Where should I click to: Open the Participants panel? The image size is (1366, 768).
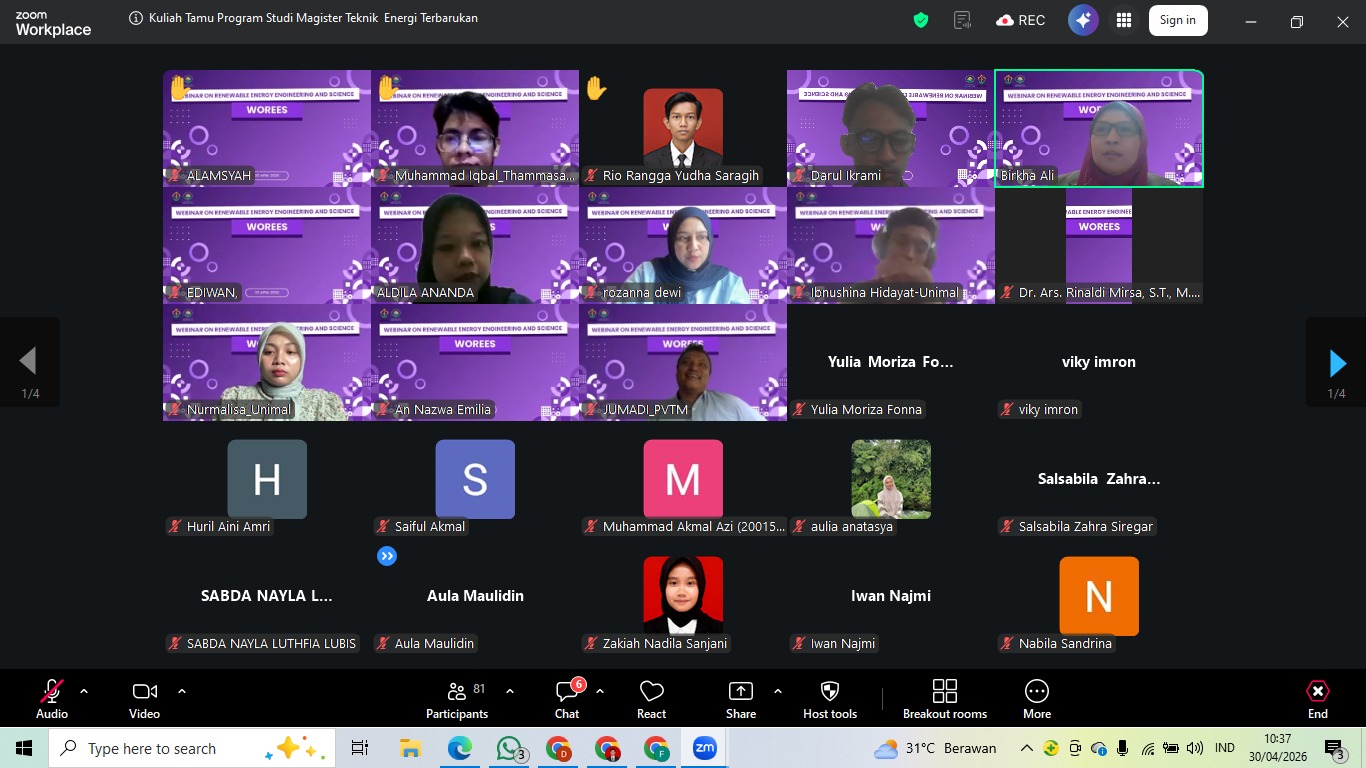click(457, 698)
